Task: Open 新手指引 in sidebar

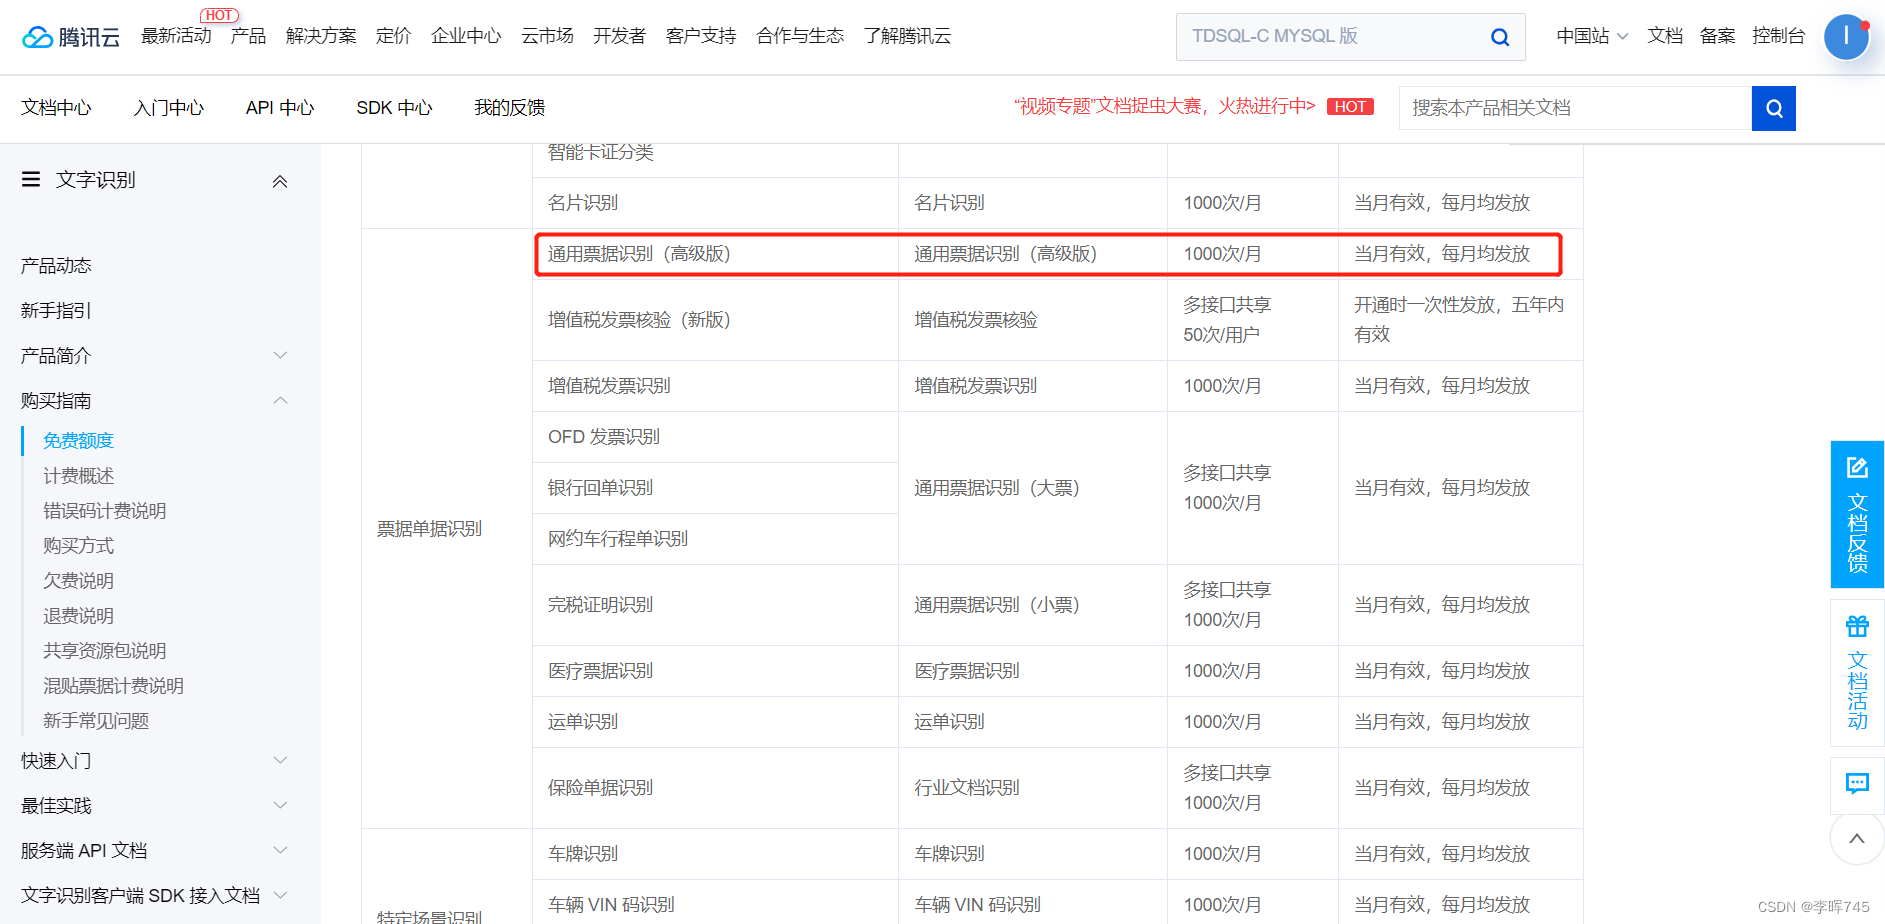Action: (56, 311)
